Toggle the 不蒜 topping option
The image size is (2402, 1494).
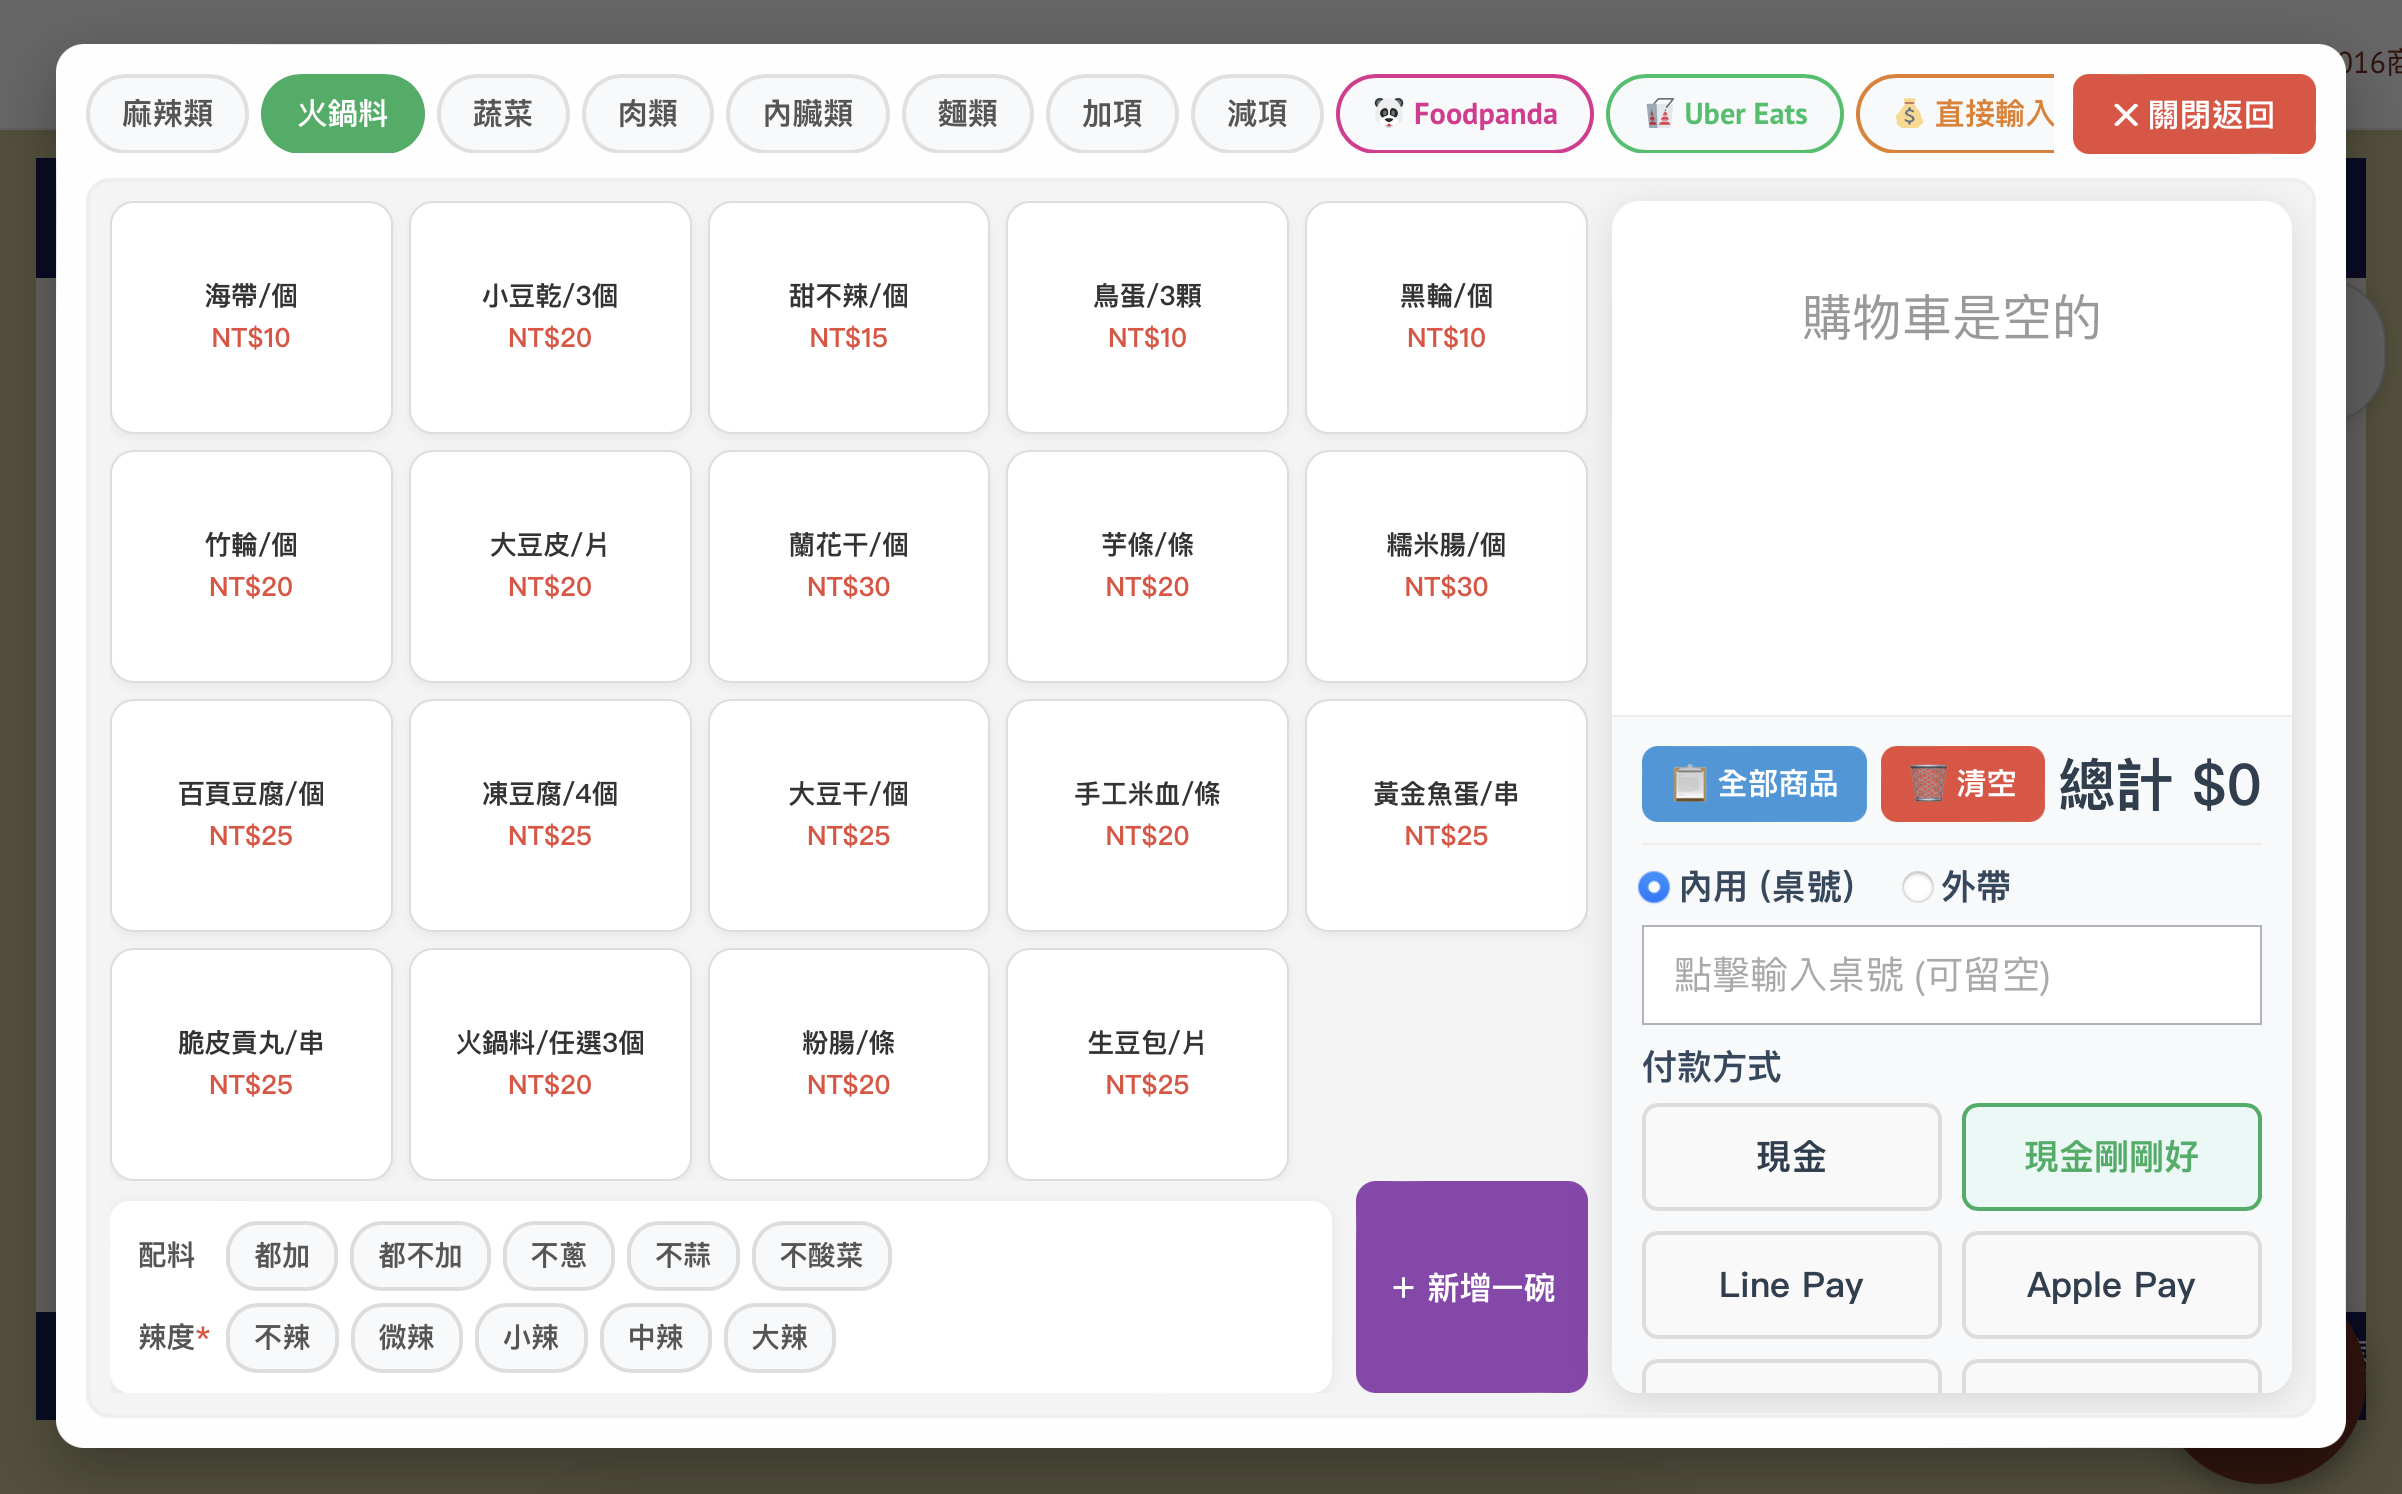pos(683,1256)
